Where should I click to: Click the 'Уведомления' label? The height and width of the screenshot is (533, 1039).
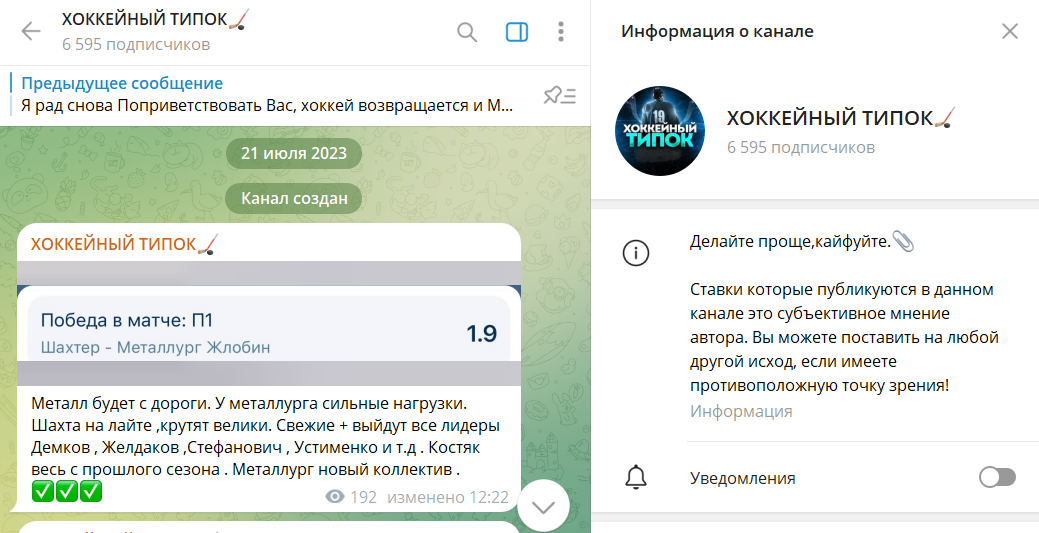pyautogui.click(x=743, y=478)
